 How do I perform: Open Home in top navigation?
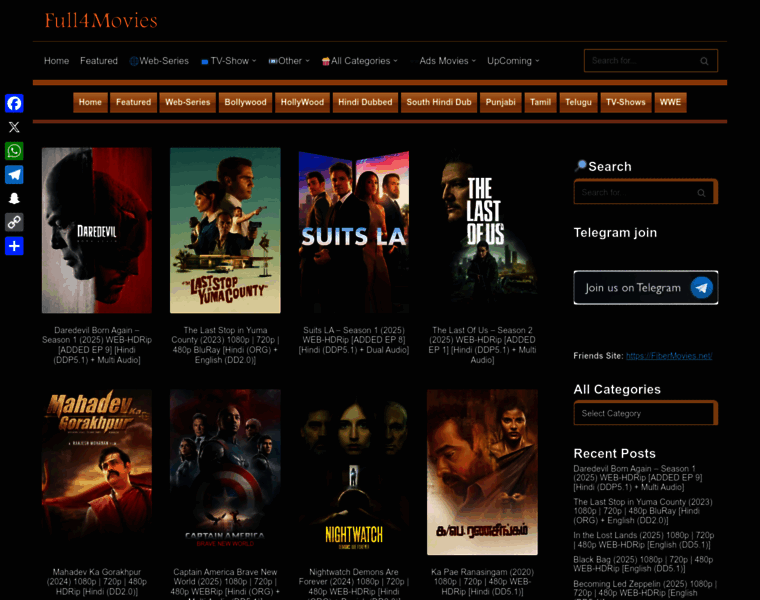(56, 61)
